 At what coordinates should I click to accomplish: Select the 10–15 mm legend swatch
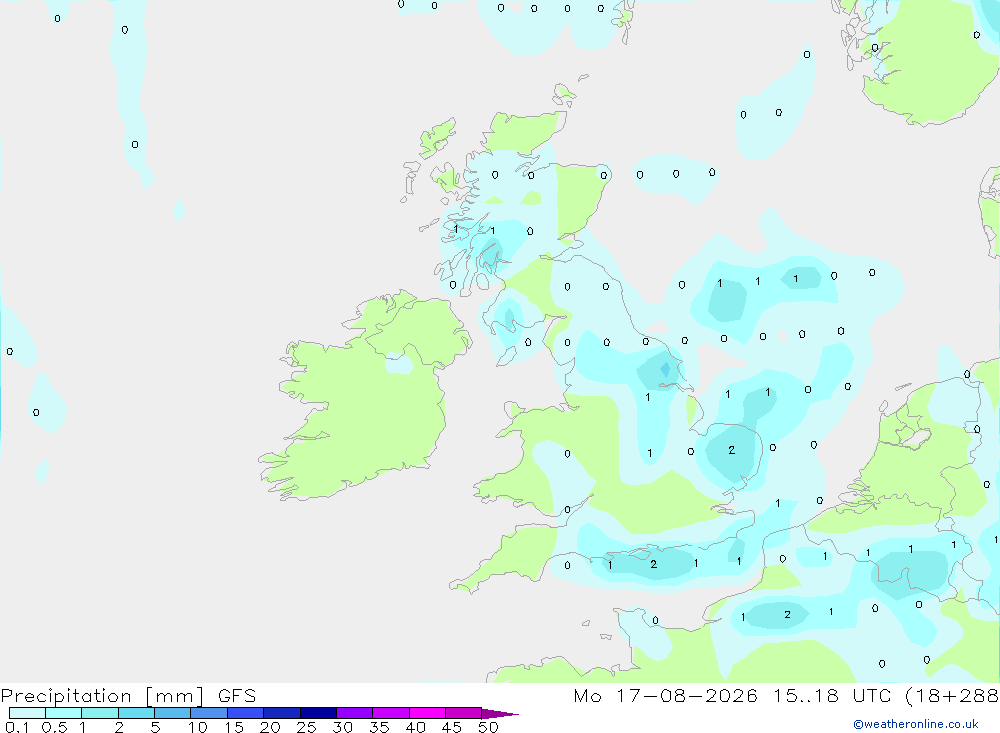tap(209, 713)
